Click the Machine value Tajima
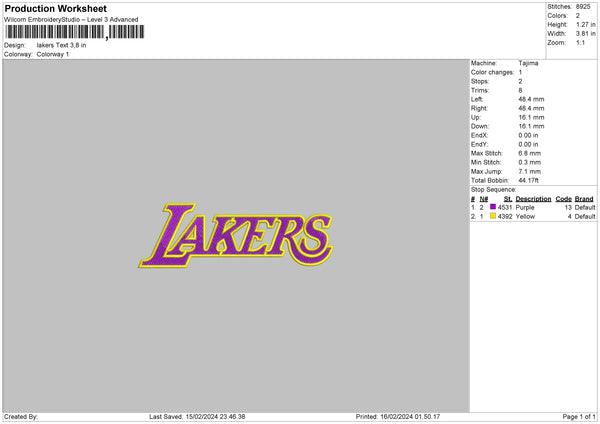 tap(528, 63)
